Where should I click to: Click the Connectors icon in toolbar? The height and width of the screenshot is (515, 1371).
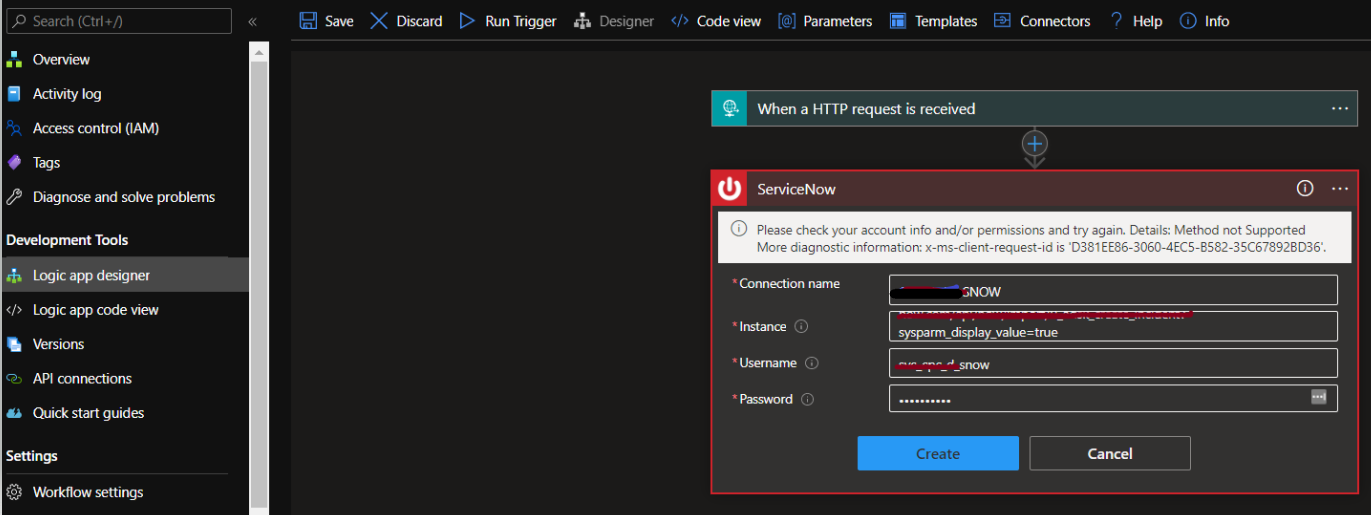pyautogui.click(x=1000, y=21)
